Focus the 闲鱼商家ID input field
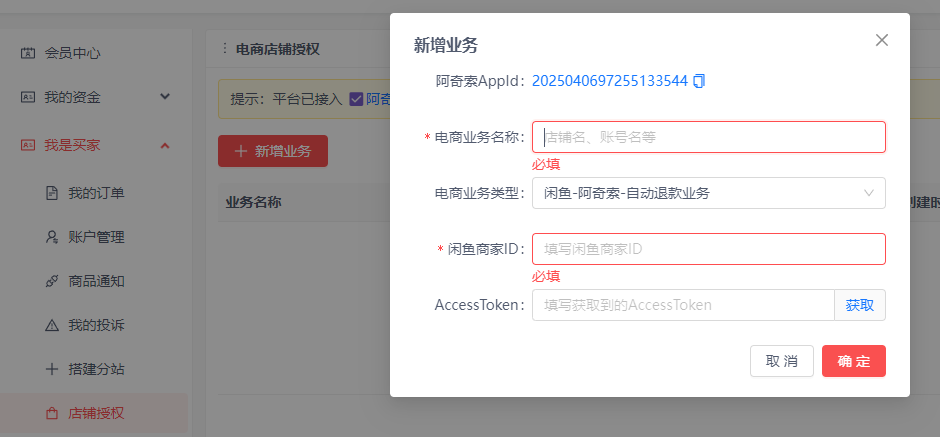The width and height of the screenshot is (940, 437). pyautogui.click(x=709, y=249)
